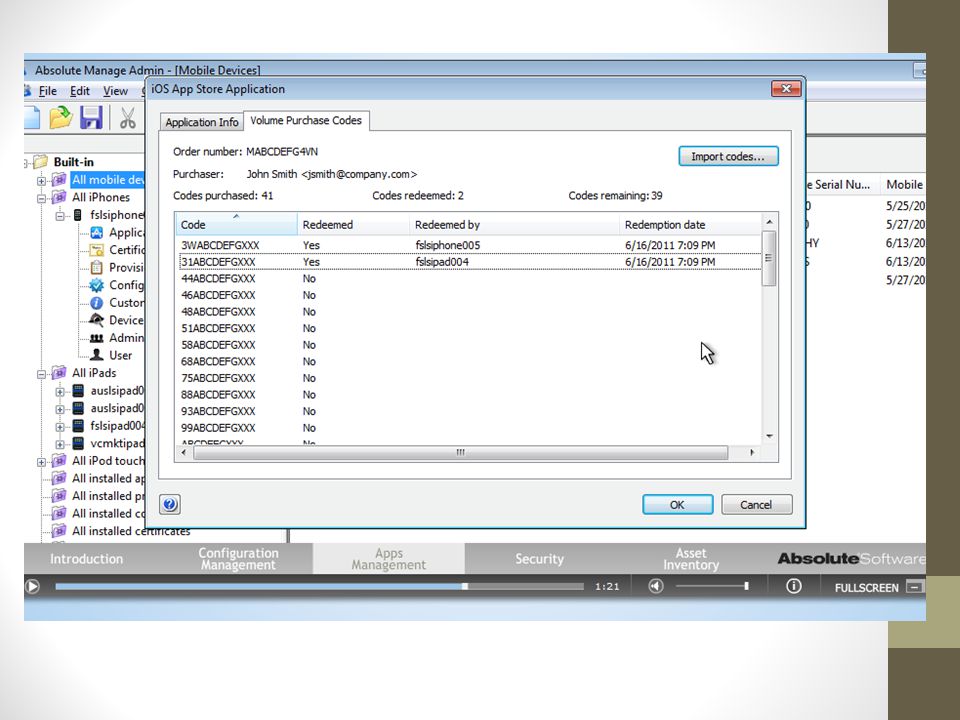
Task: Select the All installed certificates tree item
Action: [x=131, y=531]
